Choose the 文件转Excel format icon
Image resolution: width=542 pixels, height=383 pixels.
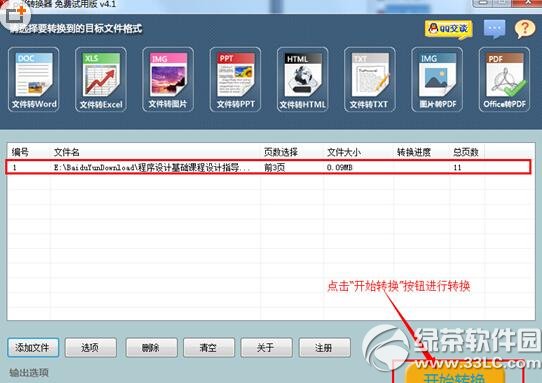click(x=101, y=80)
